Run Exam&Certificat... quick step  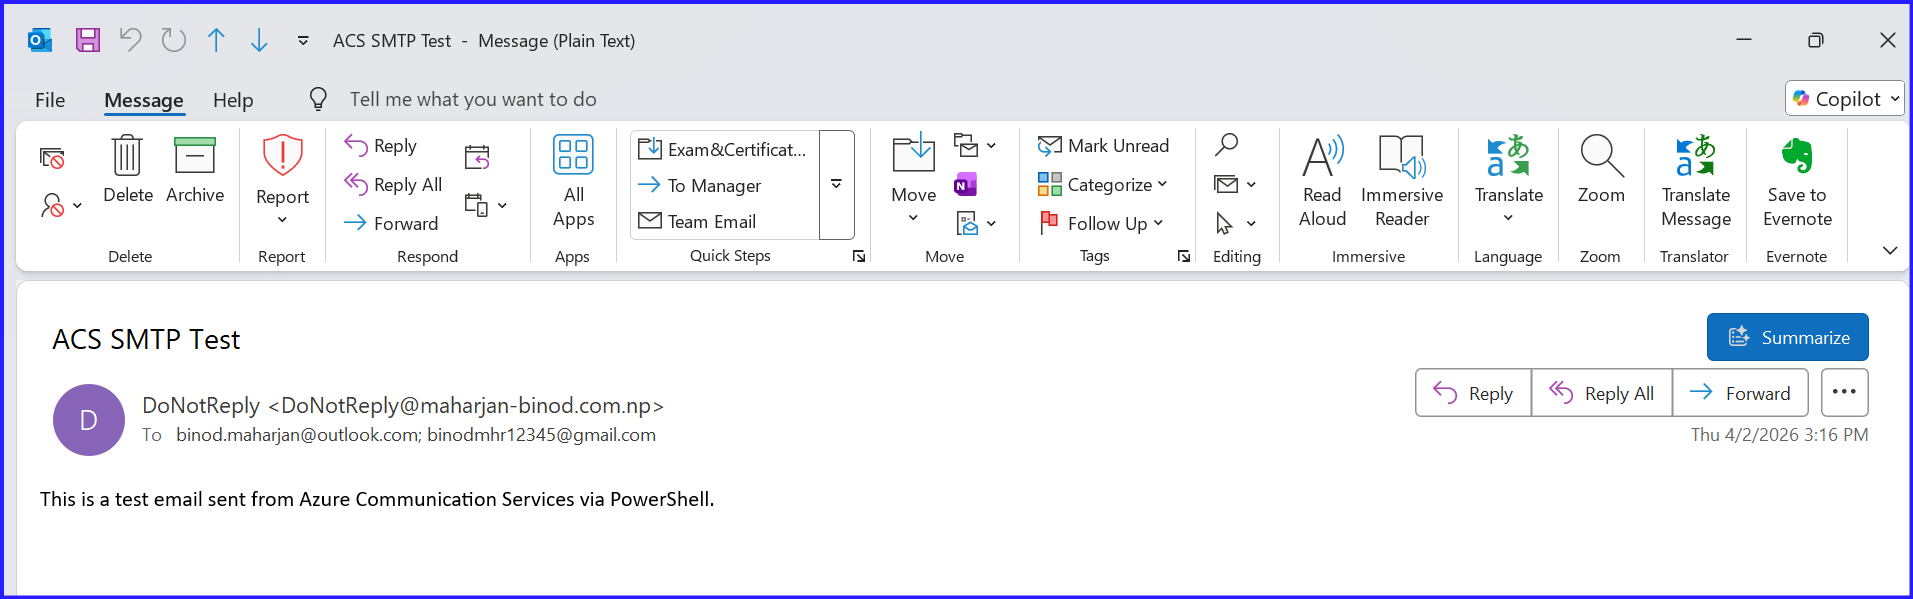coord(722,149)
